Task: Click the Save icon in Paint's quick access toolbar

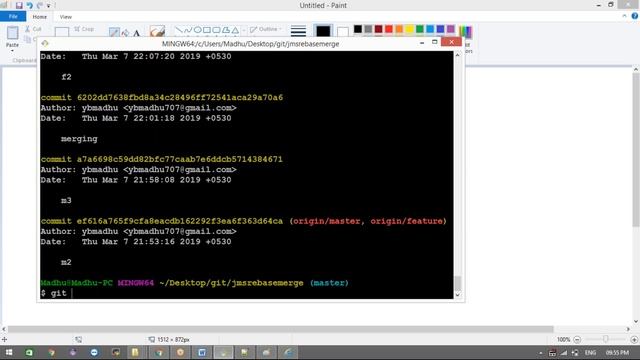Action: 19,5
